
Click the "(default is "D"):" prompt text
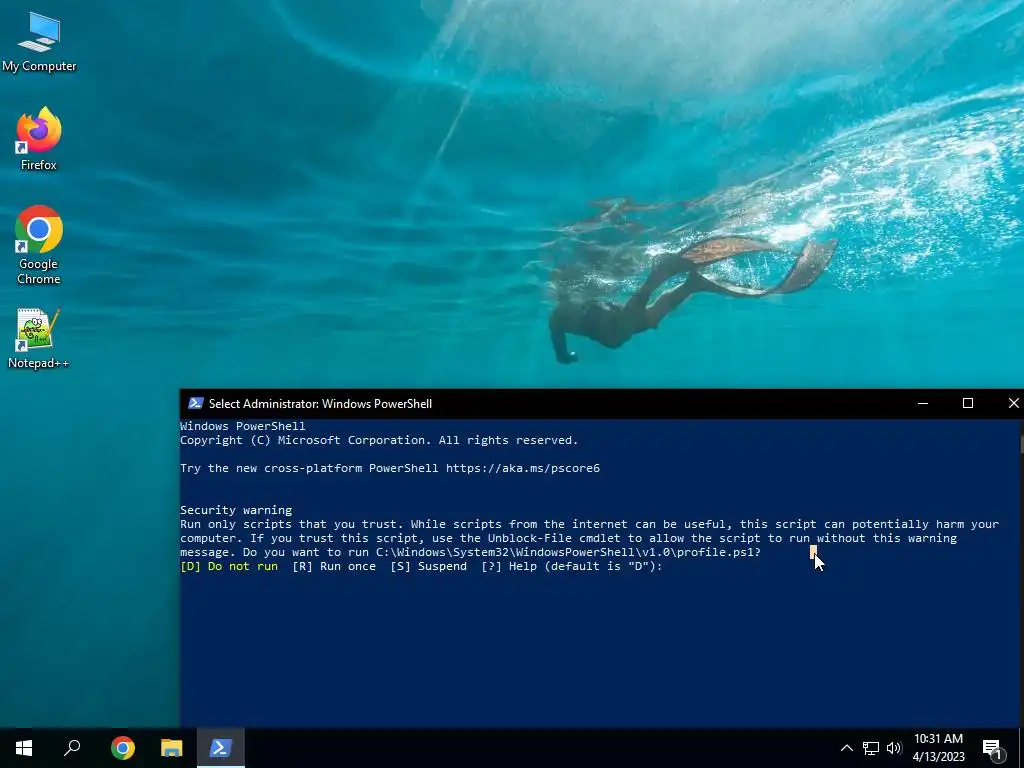pyautogui.click(x=603, y=566)
